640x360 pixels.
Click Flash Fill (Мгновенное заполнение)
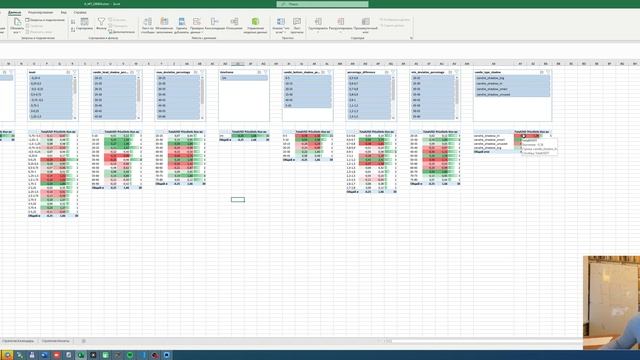pos(164,26)
